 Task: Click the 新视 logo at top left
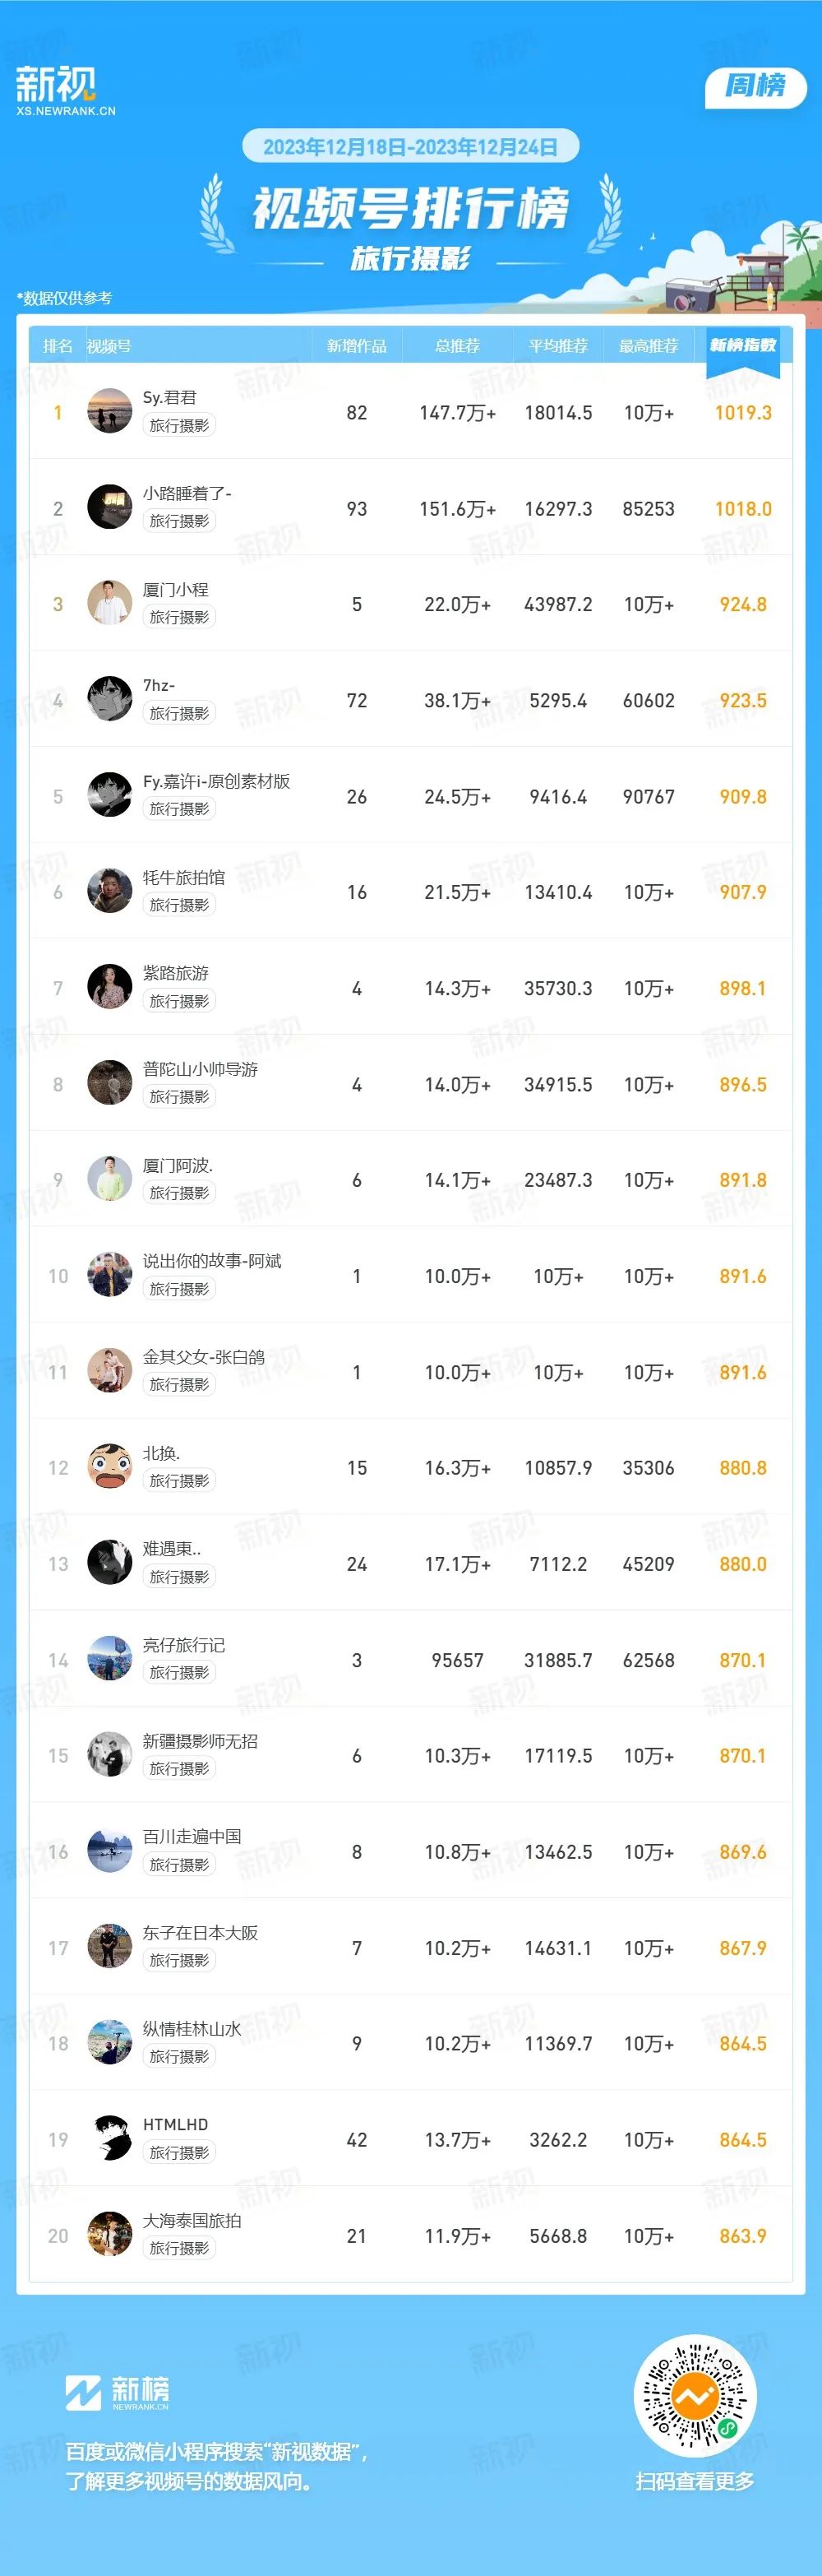(x=64, y=91)
